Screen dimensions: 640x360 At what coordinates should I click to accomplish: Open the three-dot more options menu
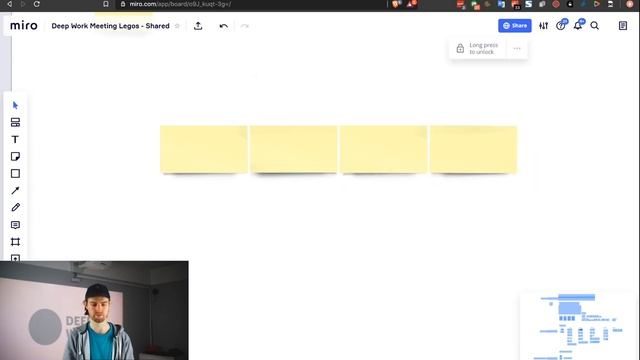pos(517,49)
